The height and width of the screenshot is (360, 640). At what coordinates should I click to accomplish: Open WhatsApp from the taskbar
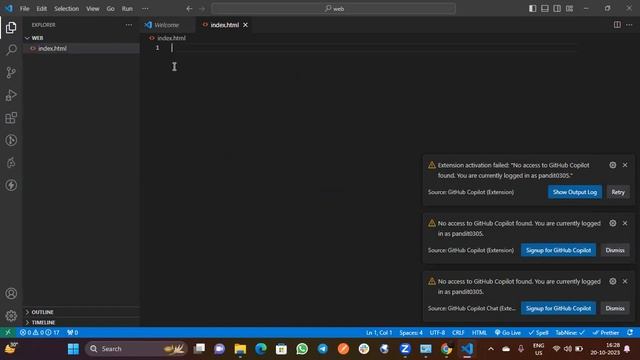(x=302, y=349)
